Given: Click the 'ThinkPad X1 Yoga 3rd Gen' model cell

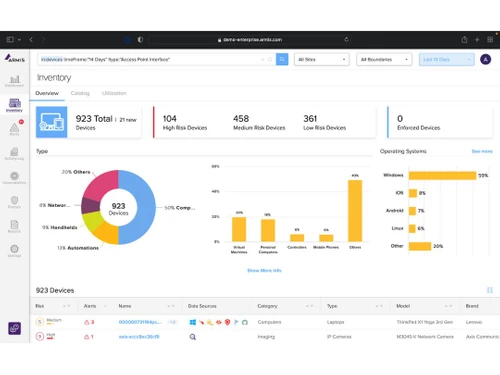Looking at the screenshot, I should pyautogui.click(x=425, y=322).
